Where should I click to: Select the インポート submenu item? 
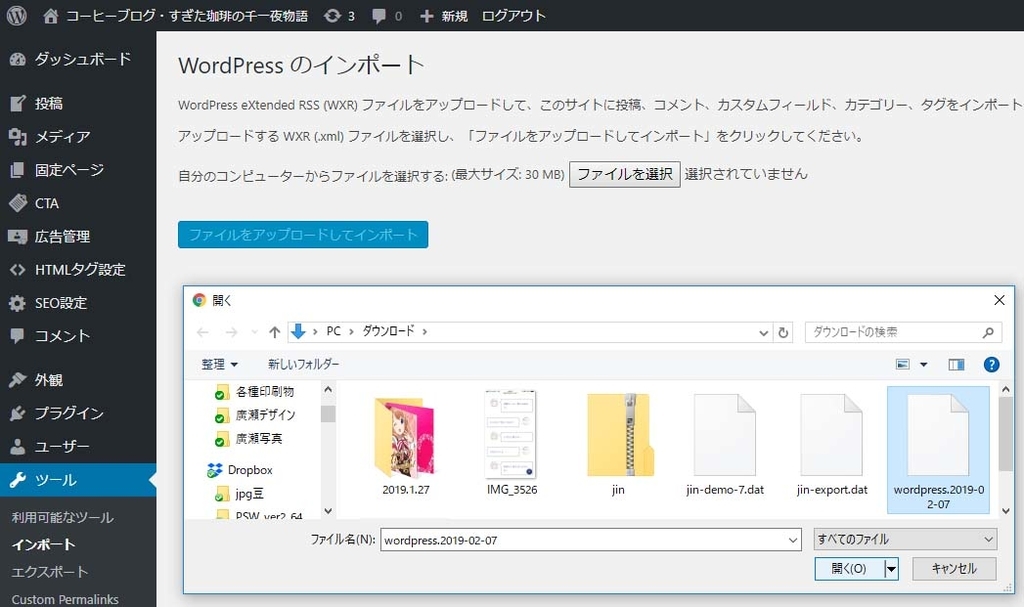(x=43, y=544)
